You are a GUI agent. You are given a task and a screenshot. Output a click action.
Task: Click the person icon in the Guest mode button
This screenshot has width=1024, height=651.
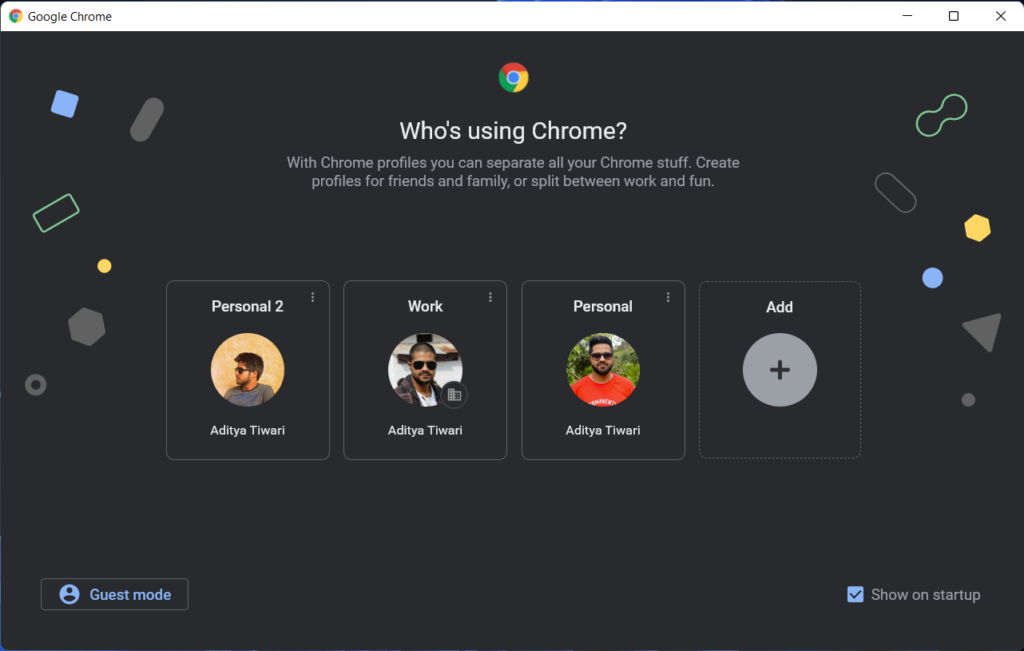[68, 594]
